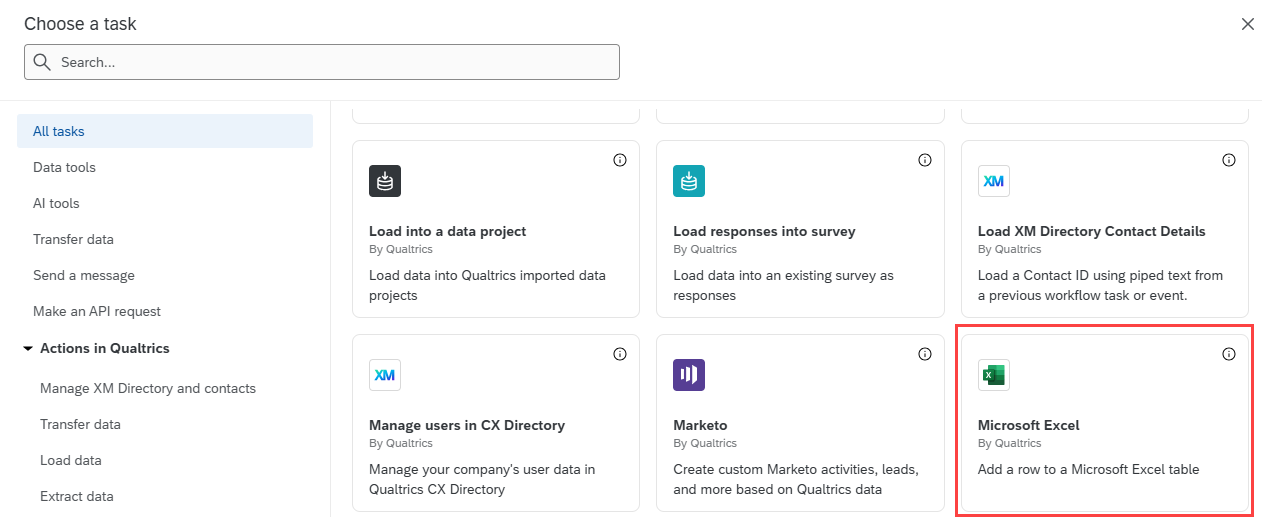The height and width of the screenshot is (517, 1262).
Task: Click 'Add a row to a Microsoft Excel table'
Action: click(x=1088, y=469)
